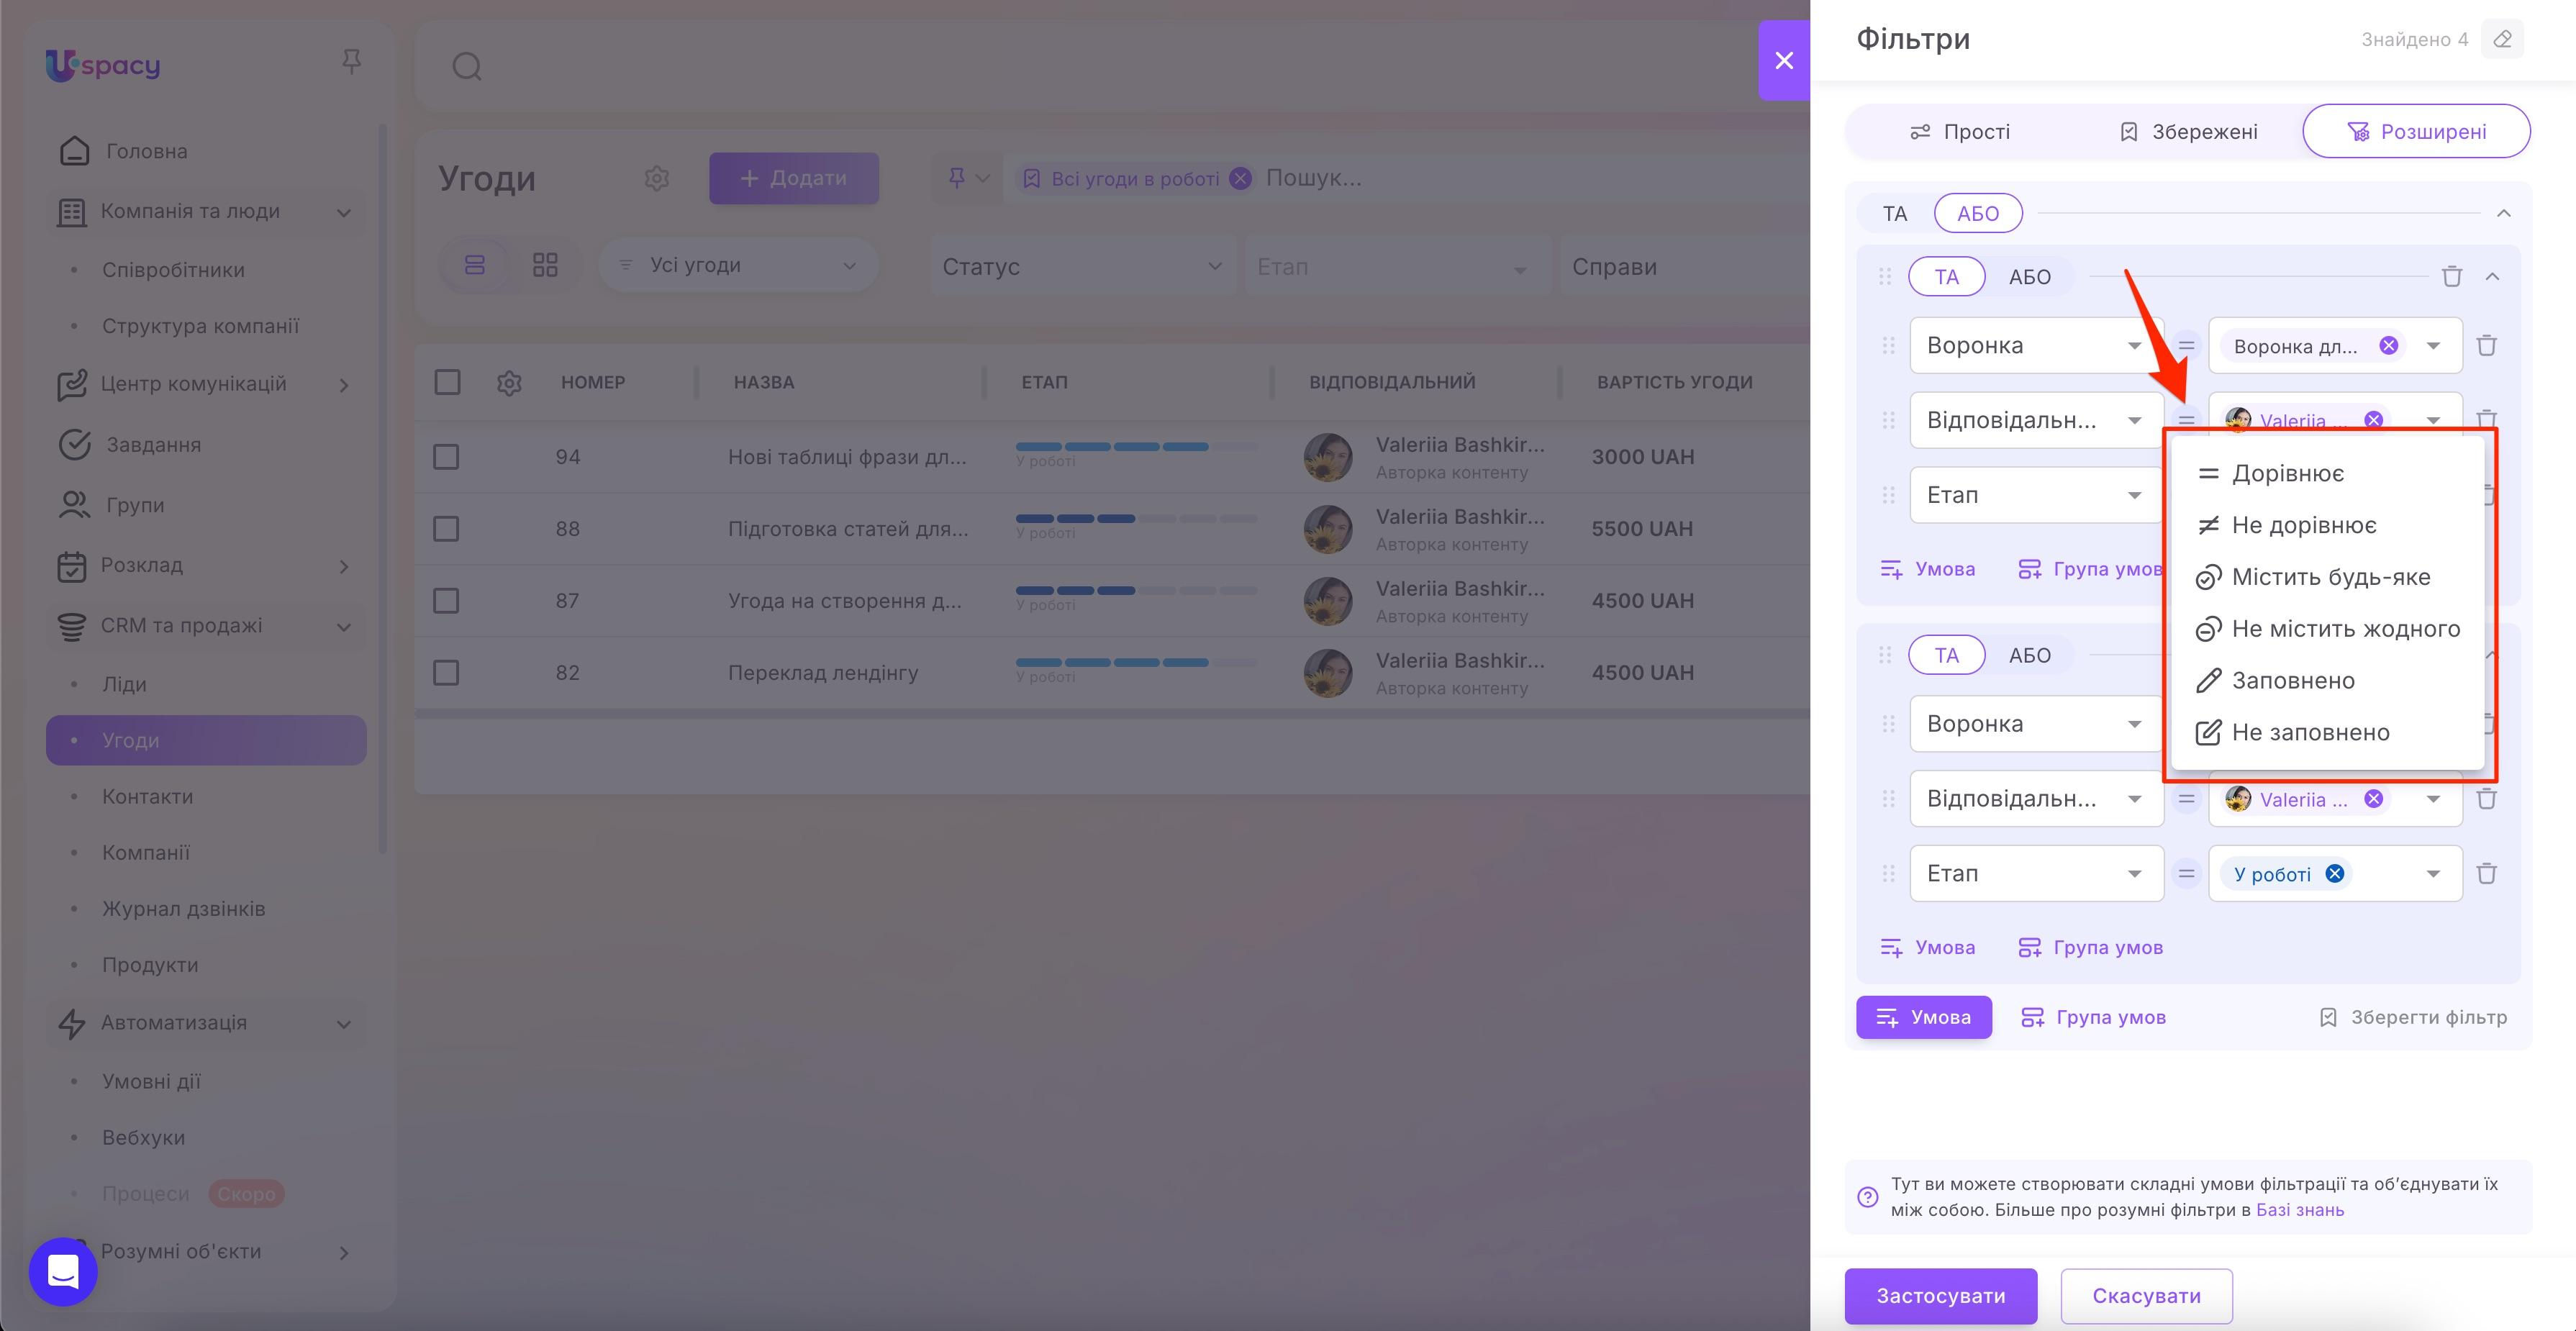
Task: Apply filters with Застосувати button
Action: click(1940, 1296)
